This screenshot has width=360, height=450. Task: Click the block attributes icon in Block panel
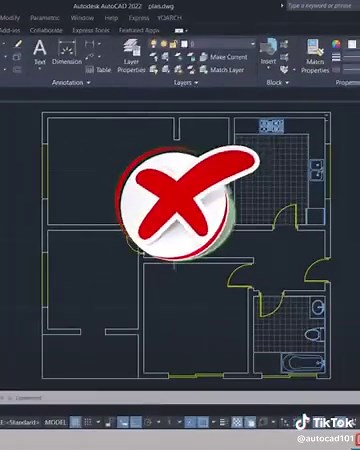(x=284, y=69)
